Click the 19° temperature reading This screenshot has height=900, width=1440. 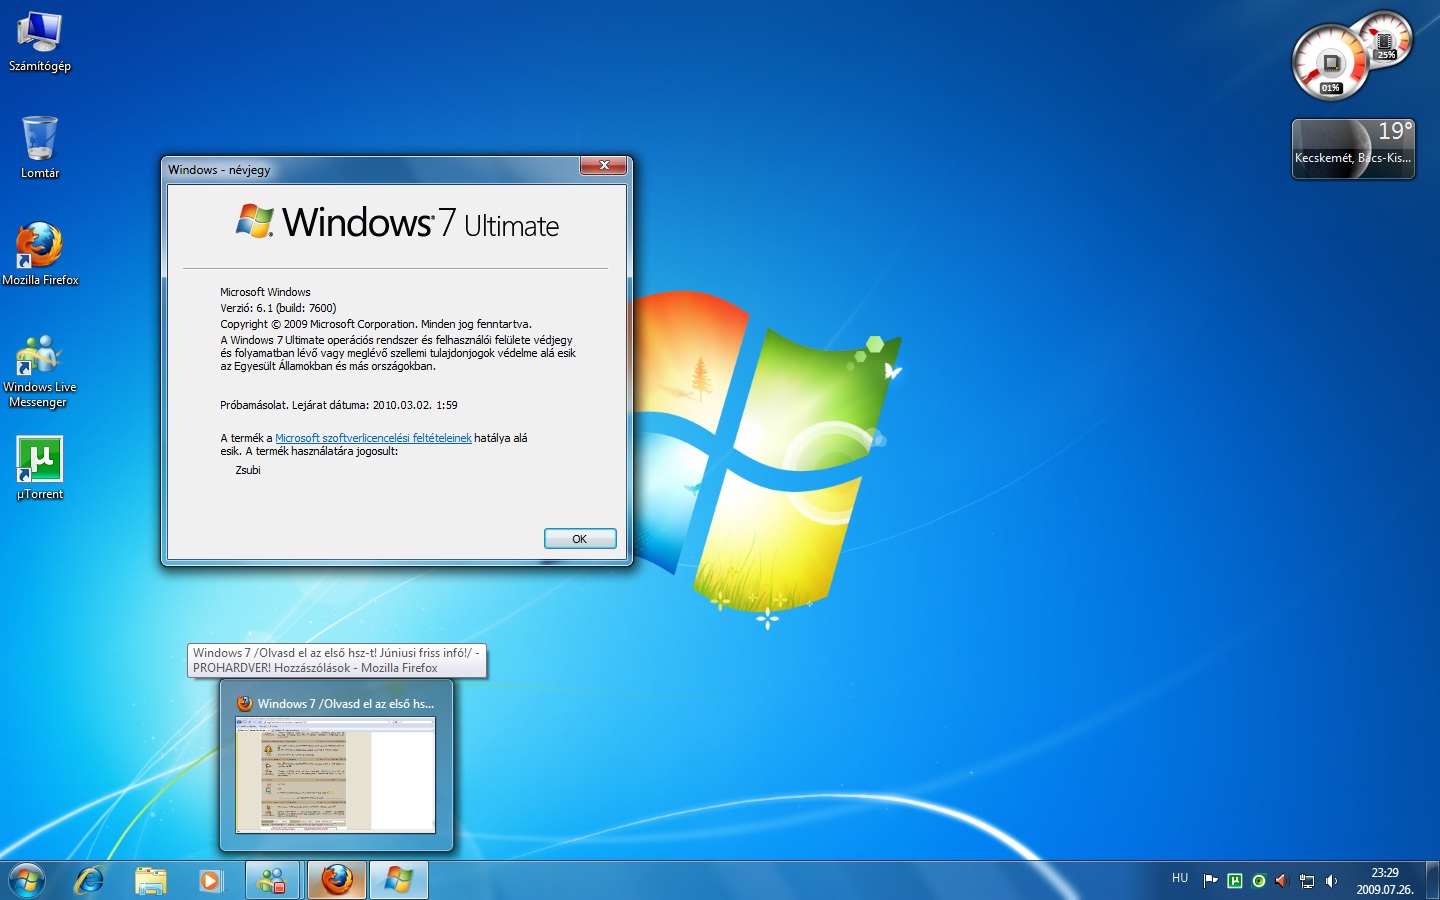1395,131
